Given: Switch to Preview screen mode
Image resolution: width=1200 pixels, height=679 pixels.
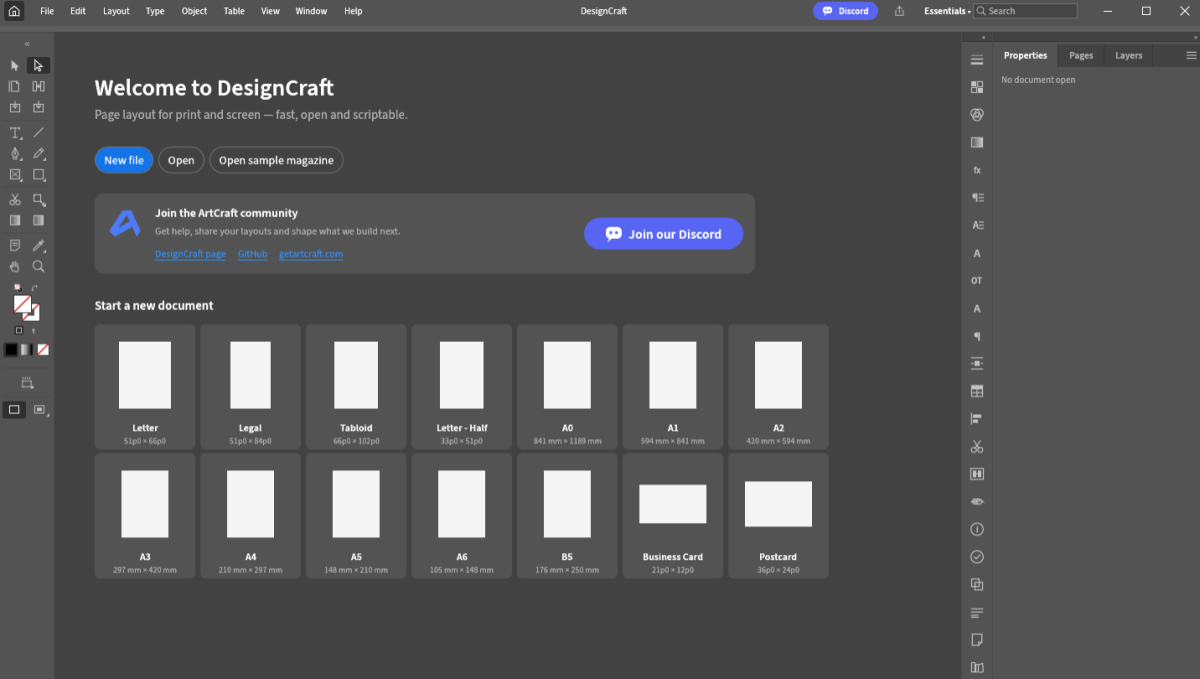Looking at the screenshot, I should (39, 410).
